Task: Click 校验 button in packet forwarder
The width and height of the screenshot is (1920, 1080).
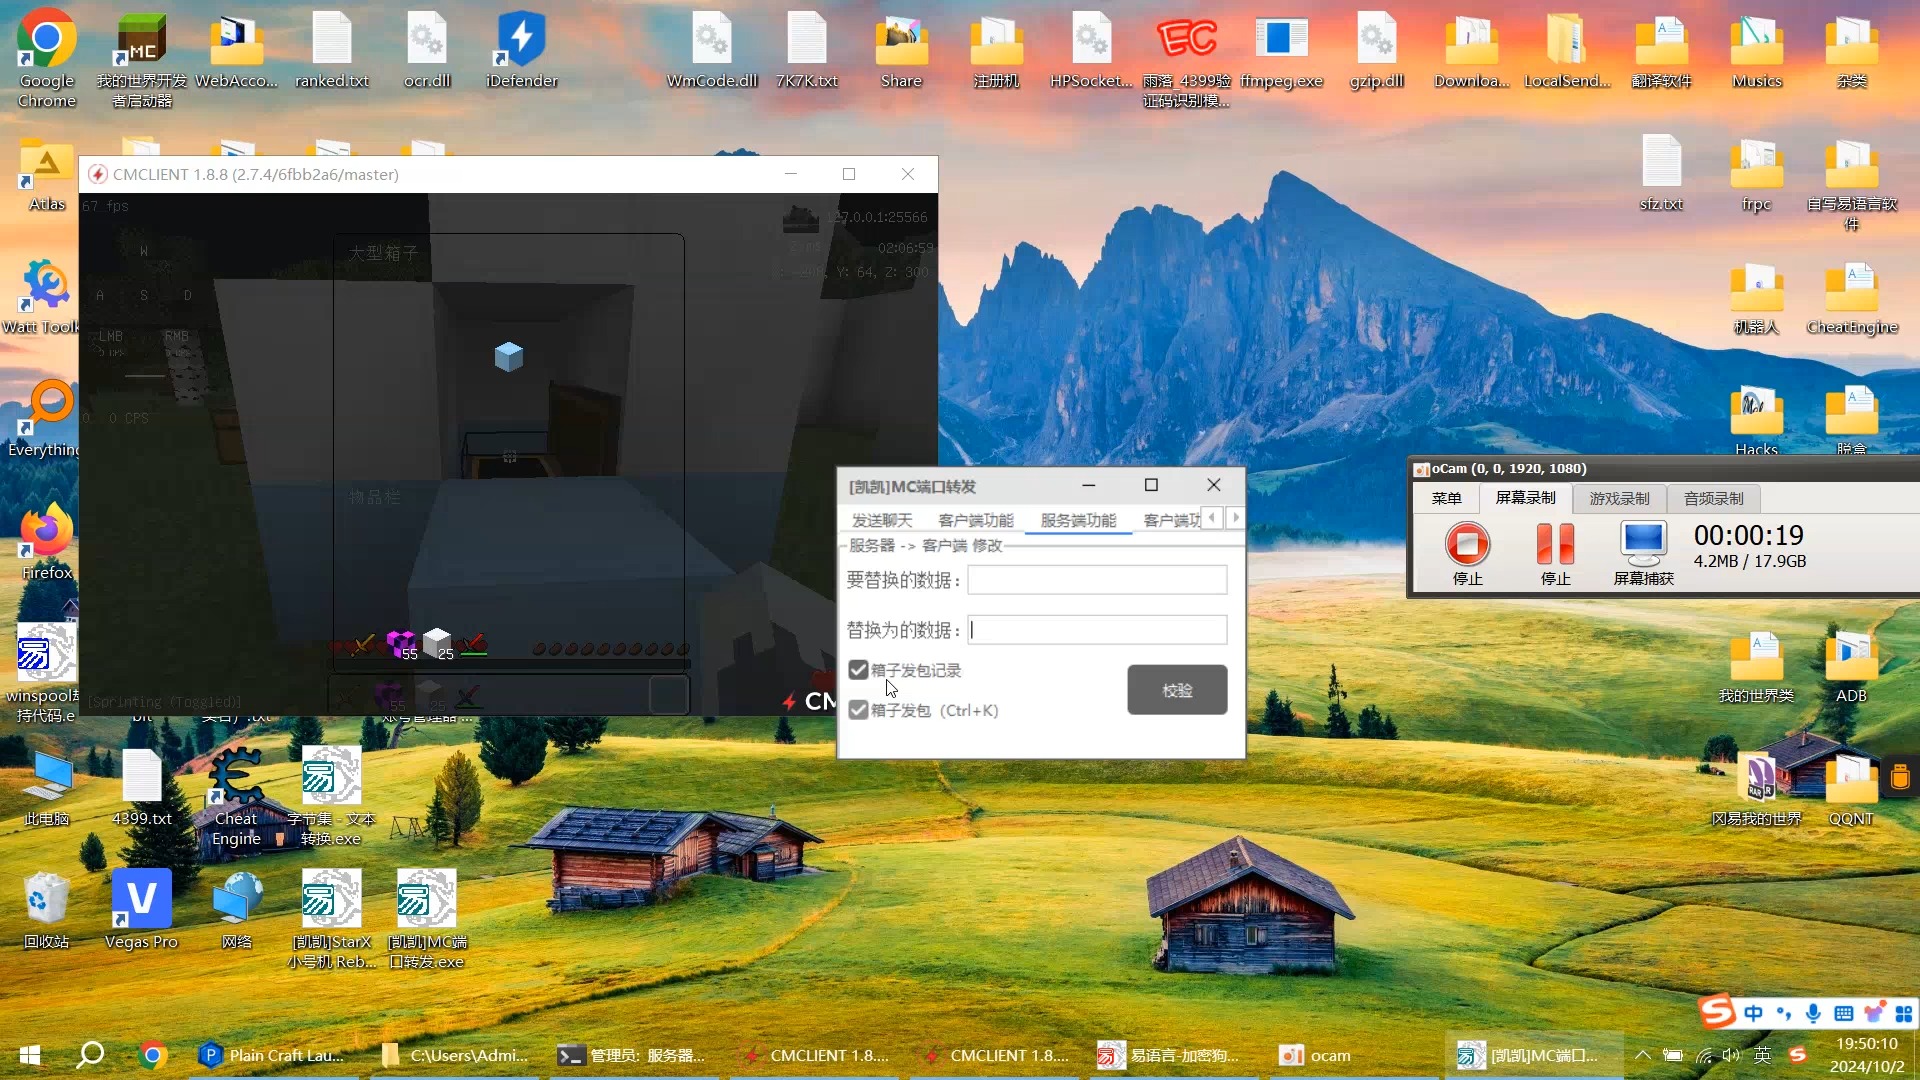Action: (x=1176, y=690)
